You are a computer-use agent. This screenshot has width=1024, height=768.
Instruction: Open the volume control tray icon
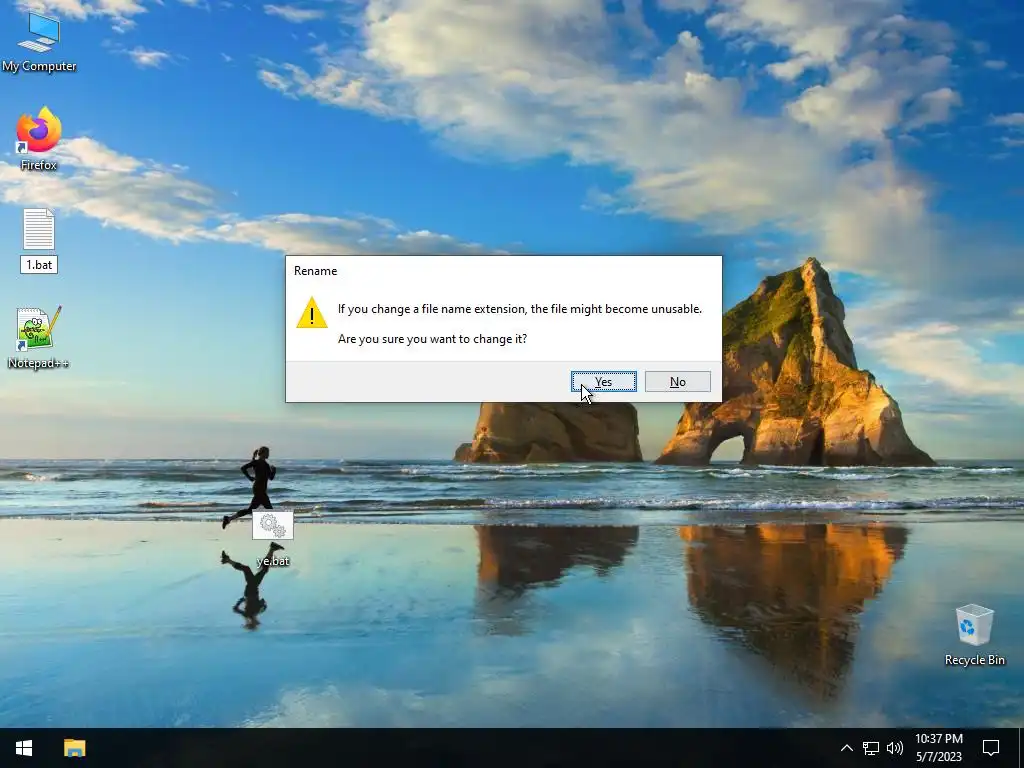point(895,748)
